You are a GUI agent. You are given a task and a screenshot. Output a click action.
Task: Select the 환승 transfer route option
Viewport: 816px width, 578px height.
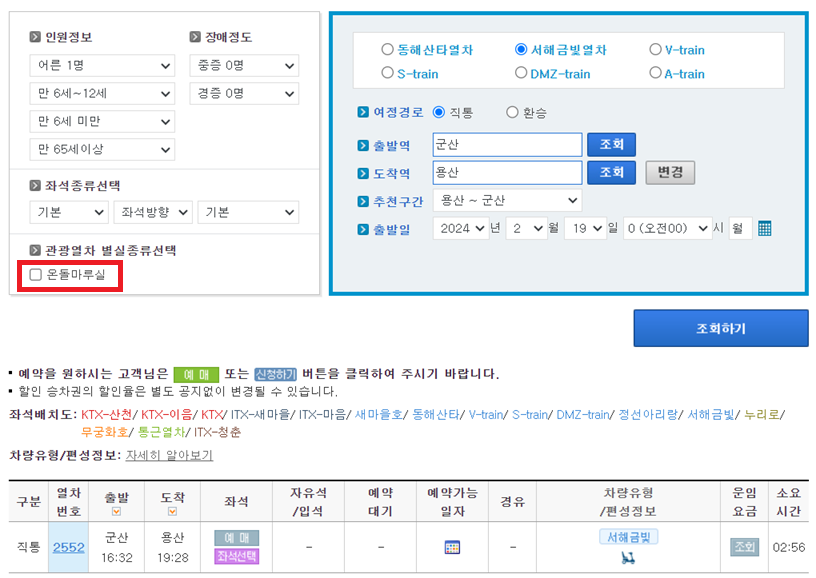(513, 112)
